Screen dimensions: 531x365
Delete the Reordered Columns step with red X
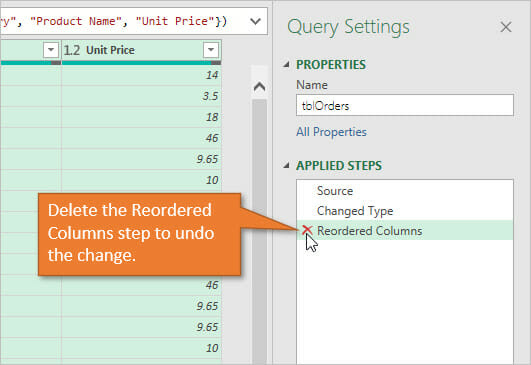click(x=307, y=230)
